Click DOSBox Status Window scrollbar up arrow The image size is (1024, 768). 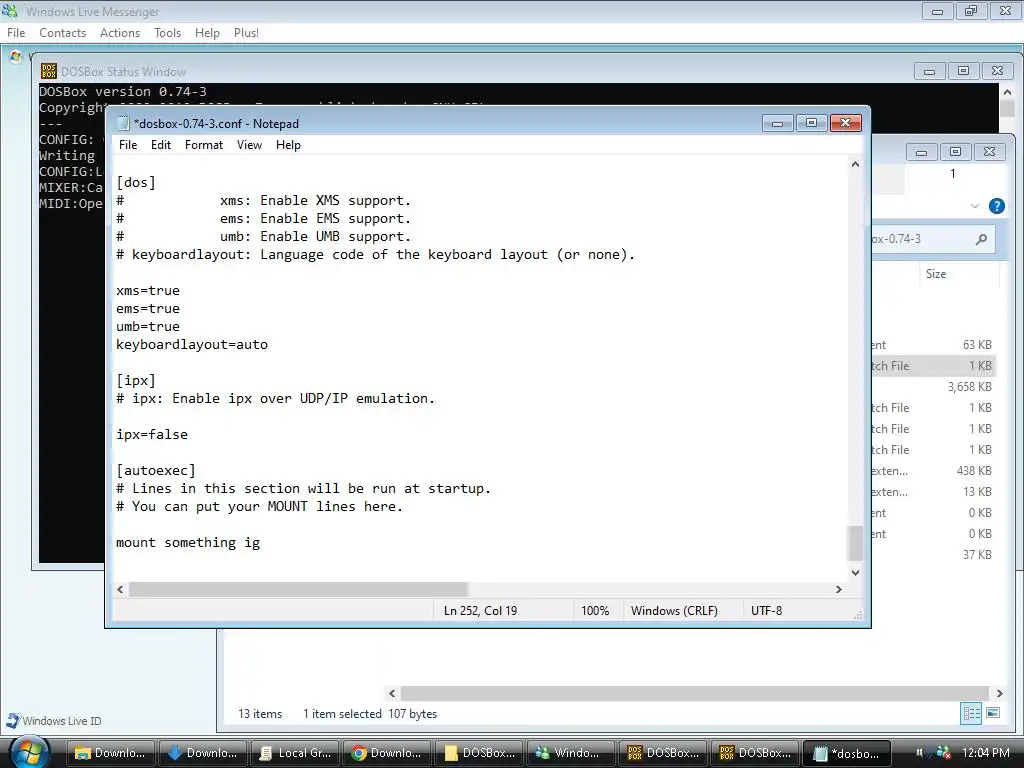[x=1007, y=91]
